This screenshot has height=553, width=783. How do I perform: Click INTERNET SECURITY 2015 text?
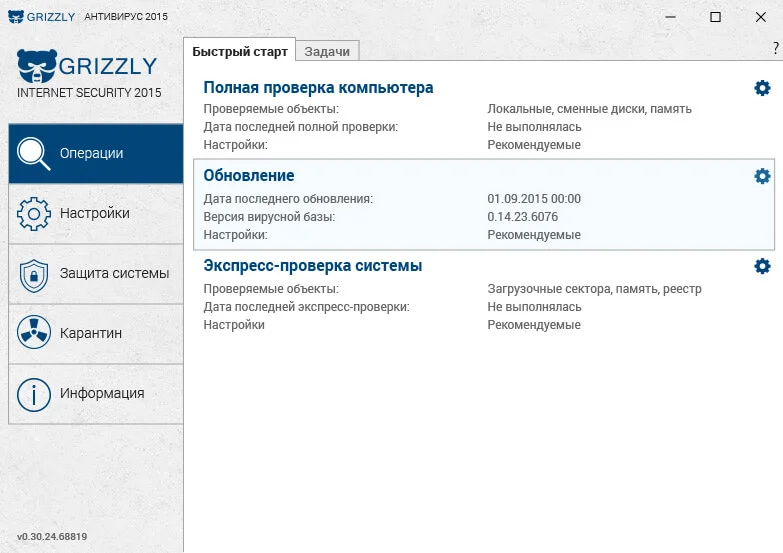pyautogui.click(x=89, y=93)
